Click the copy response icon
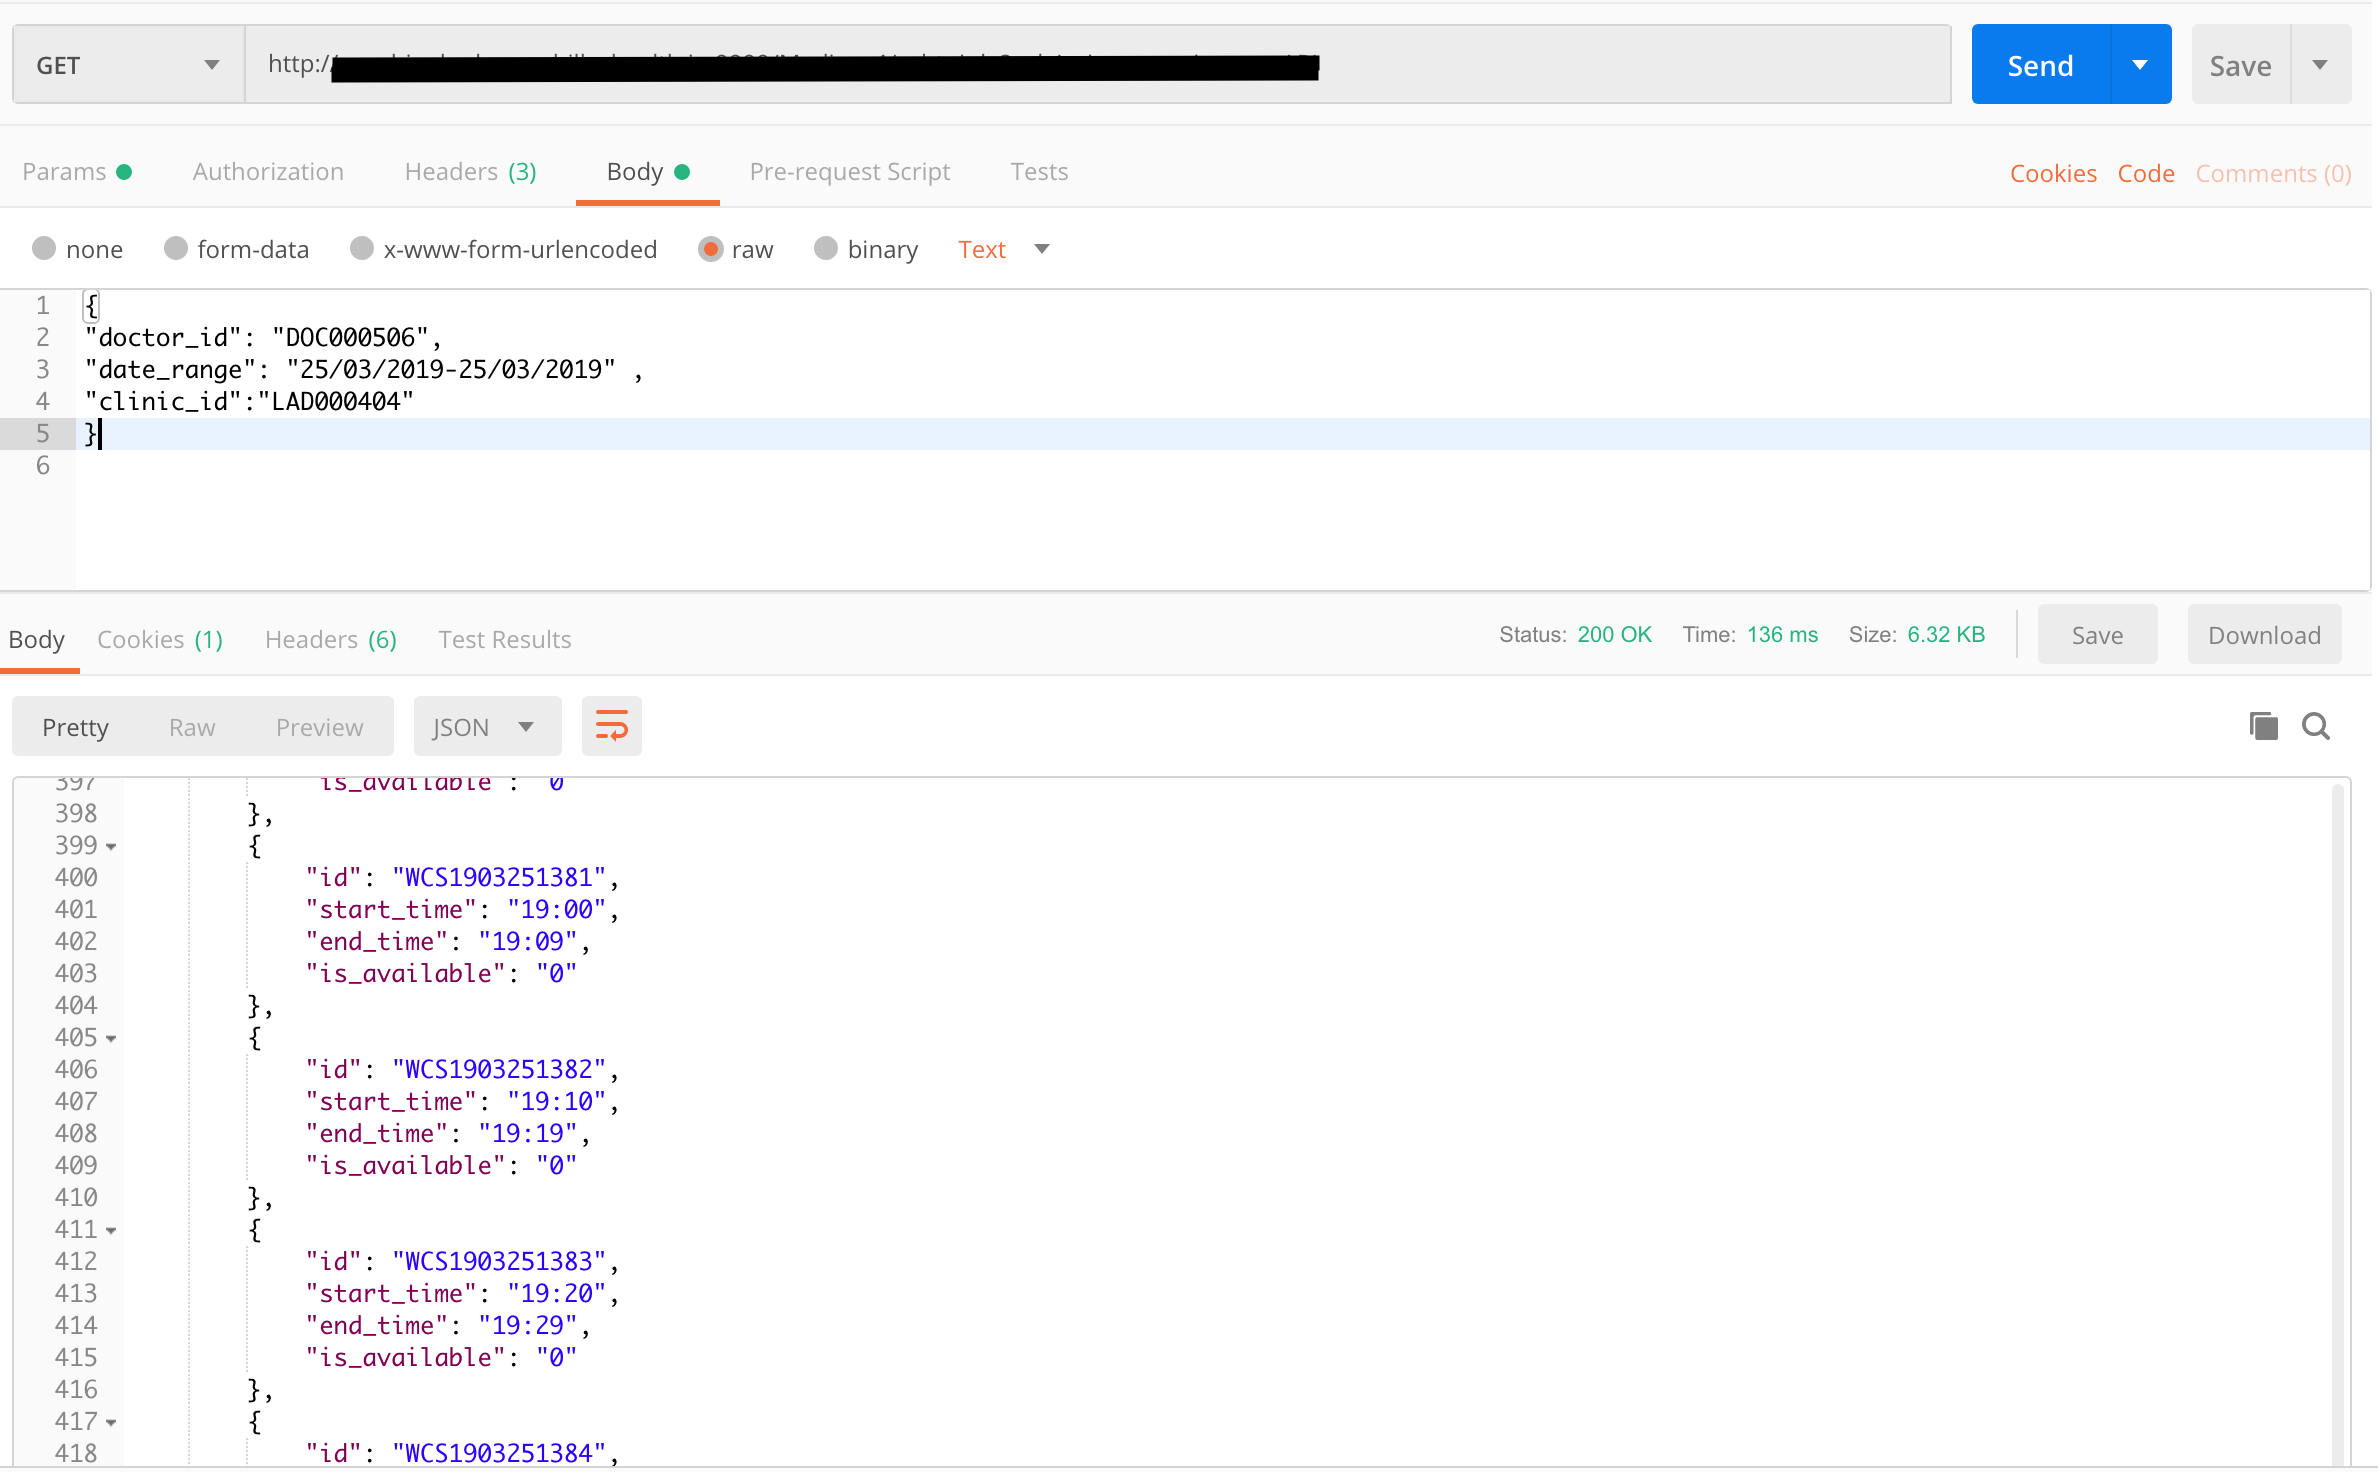Viewport: 2378px width, 1472px height. point(2263,726)
